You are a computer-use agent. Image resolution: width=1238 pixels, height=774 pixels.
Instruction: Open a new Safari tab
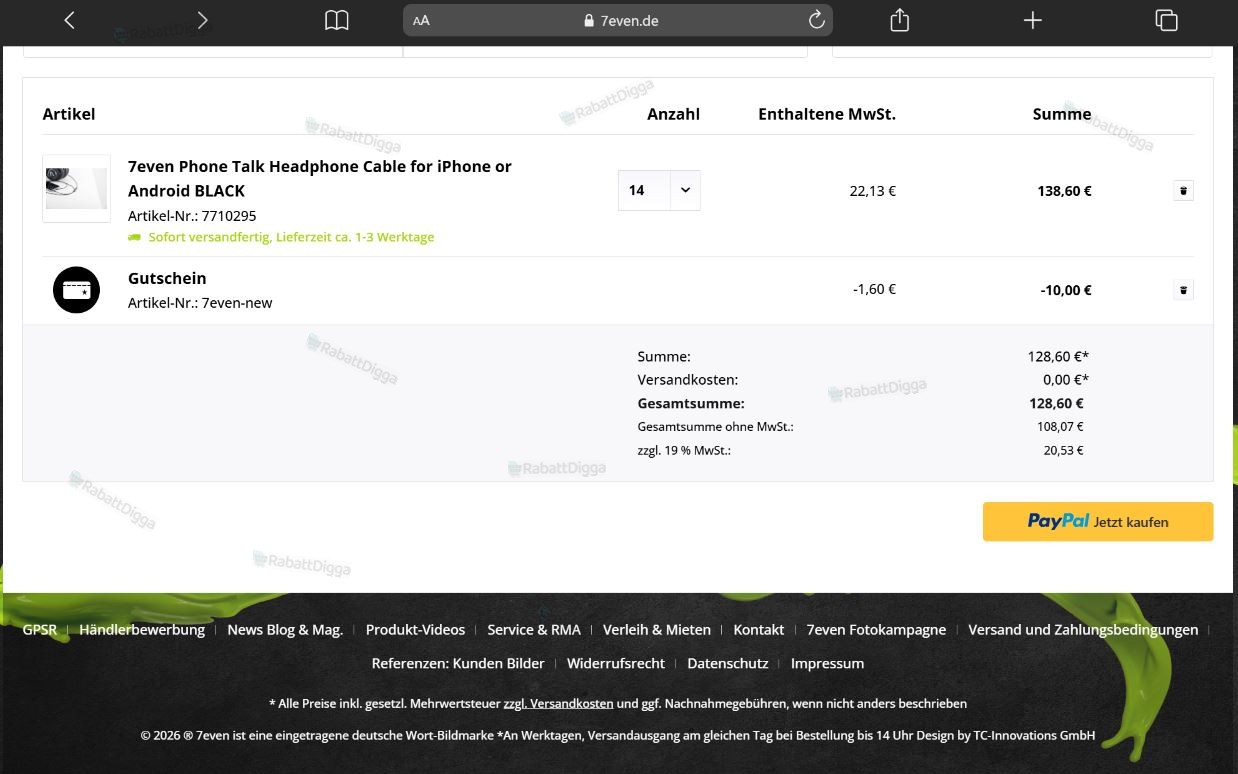pyautogui.click(x=1033, y=20)
